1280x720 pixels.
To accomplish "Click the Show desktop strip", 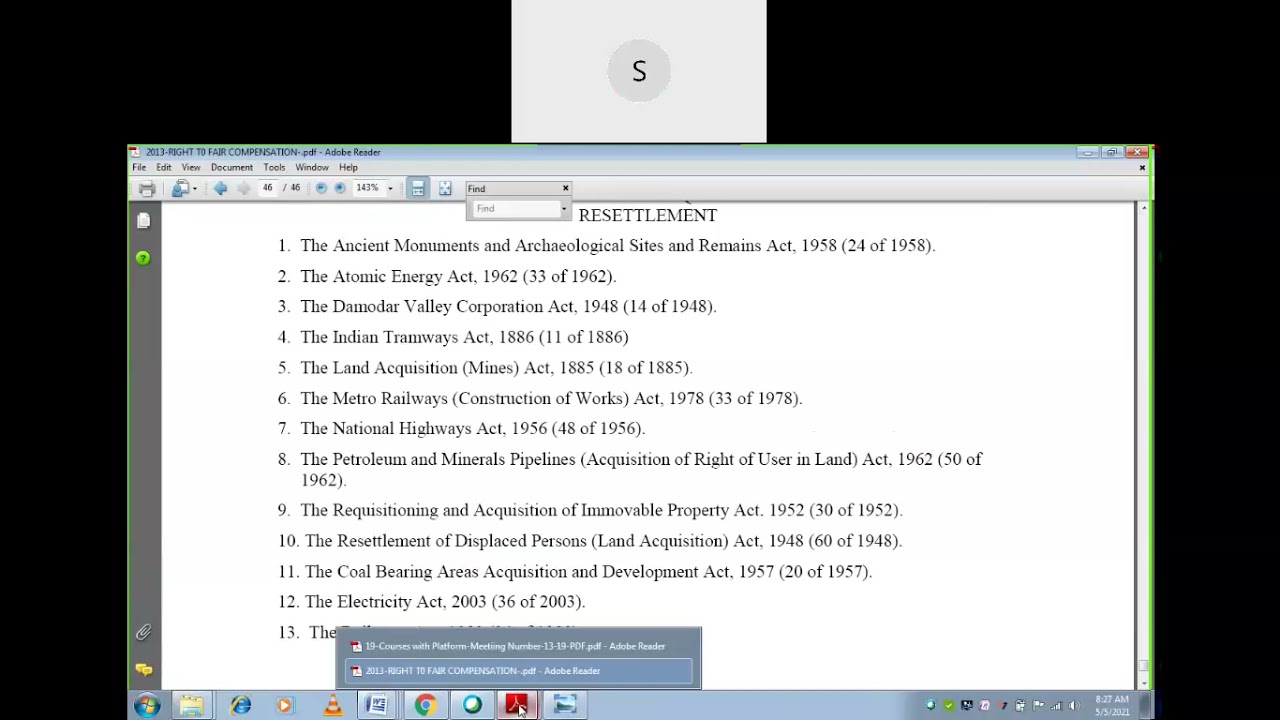I will 1147,706.
